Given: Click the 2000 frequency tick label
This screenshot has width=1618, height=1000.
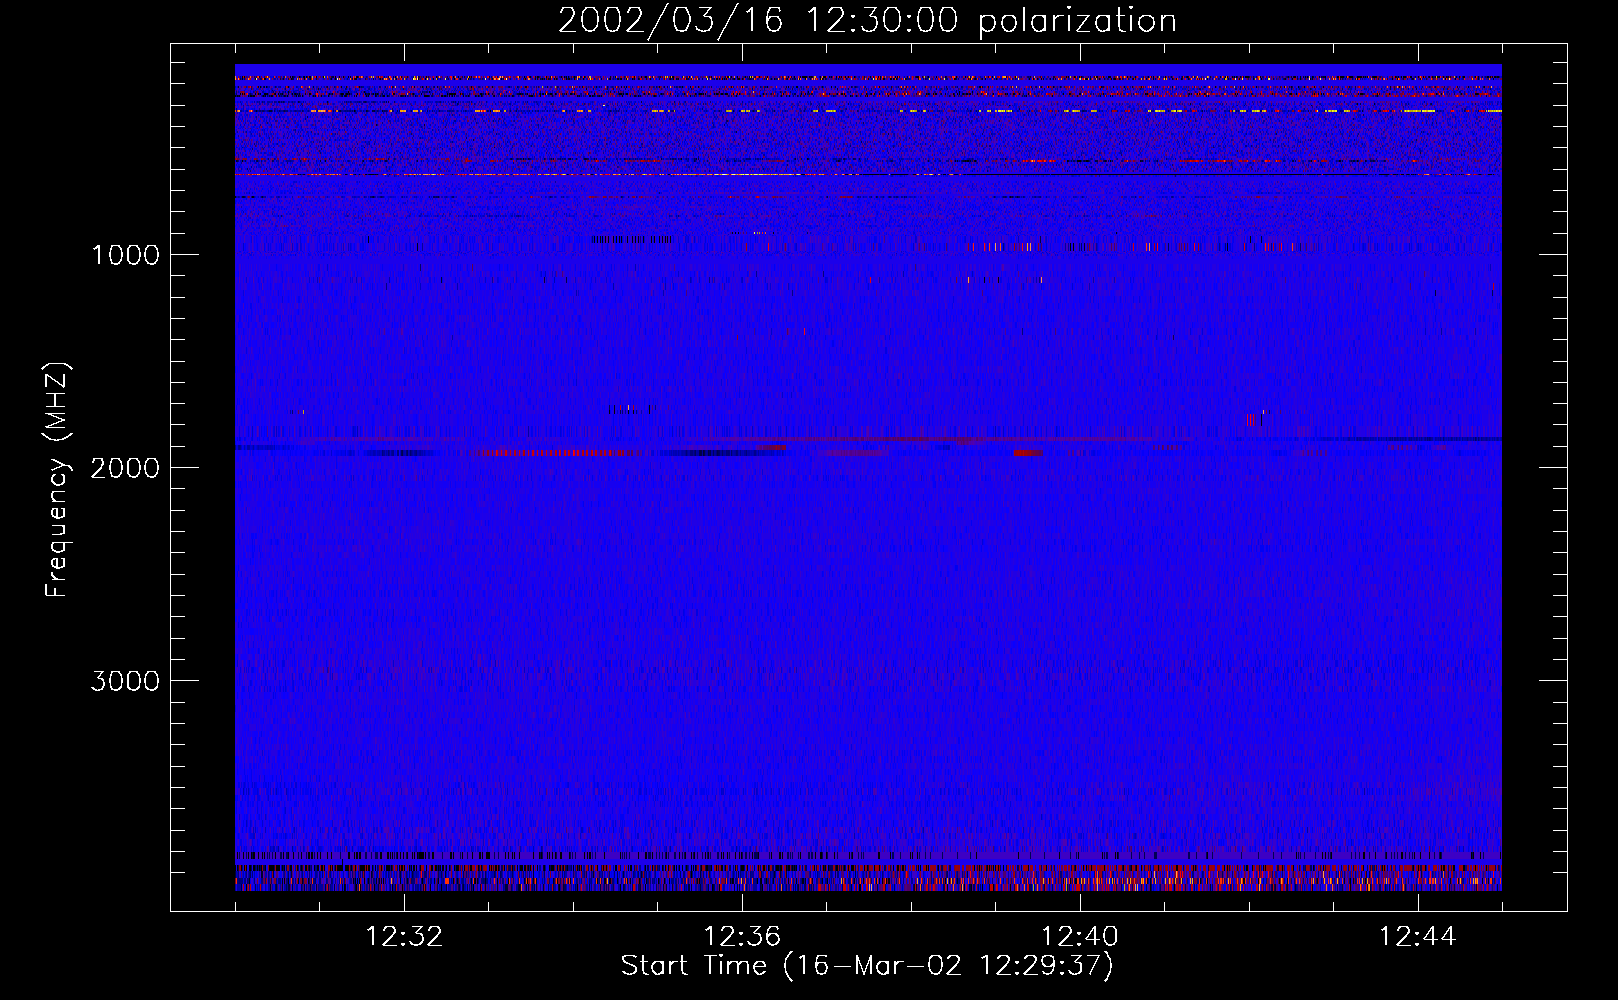Looking at the screenshot, I should tap(126, 468).
